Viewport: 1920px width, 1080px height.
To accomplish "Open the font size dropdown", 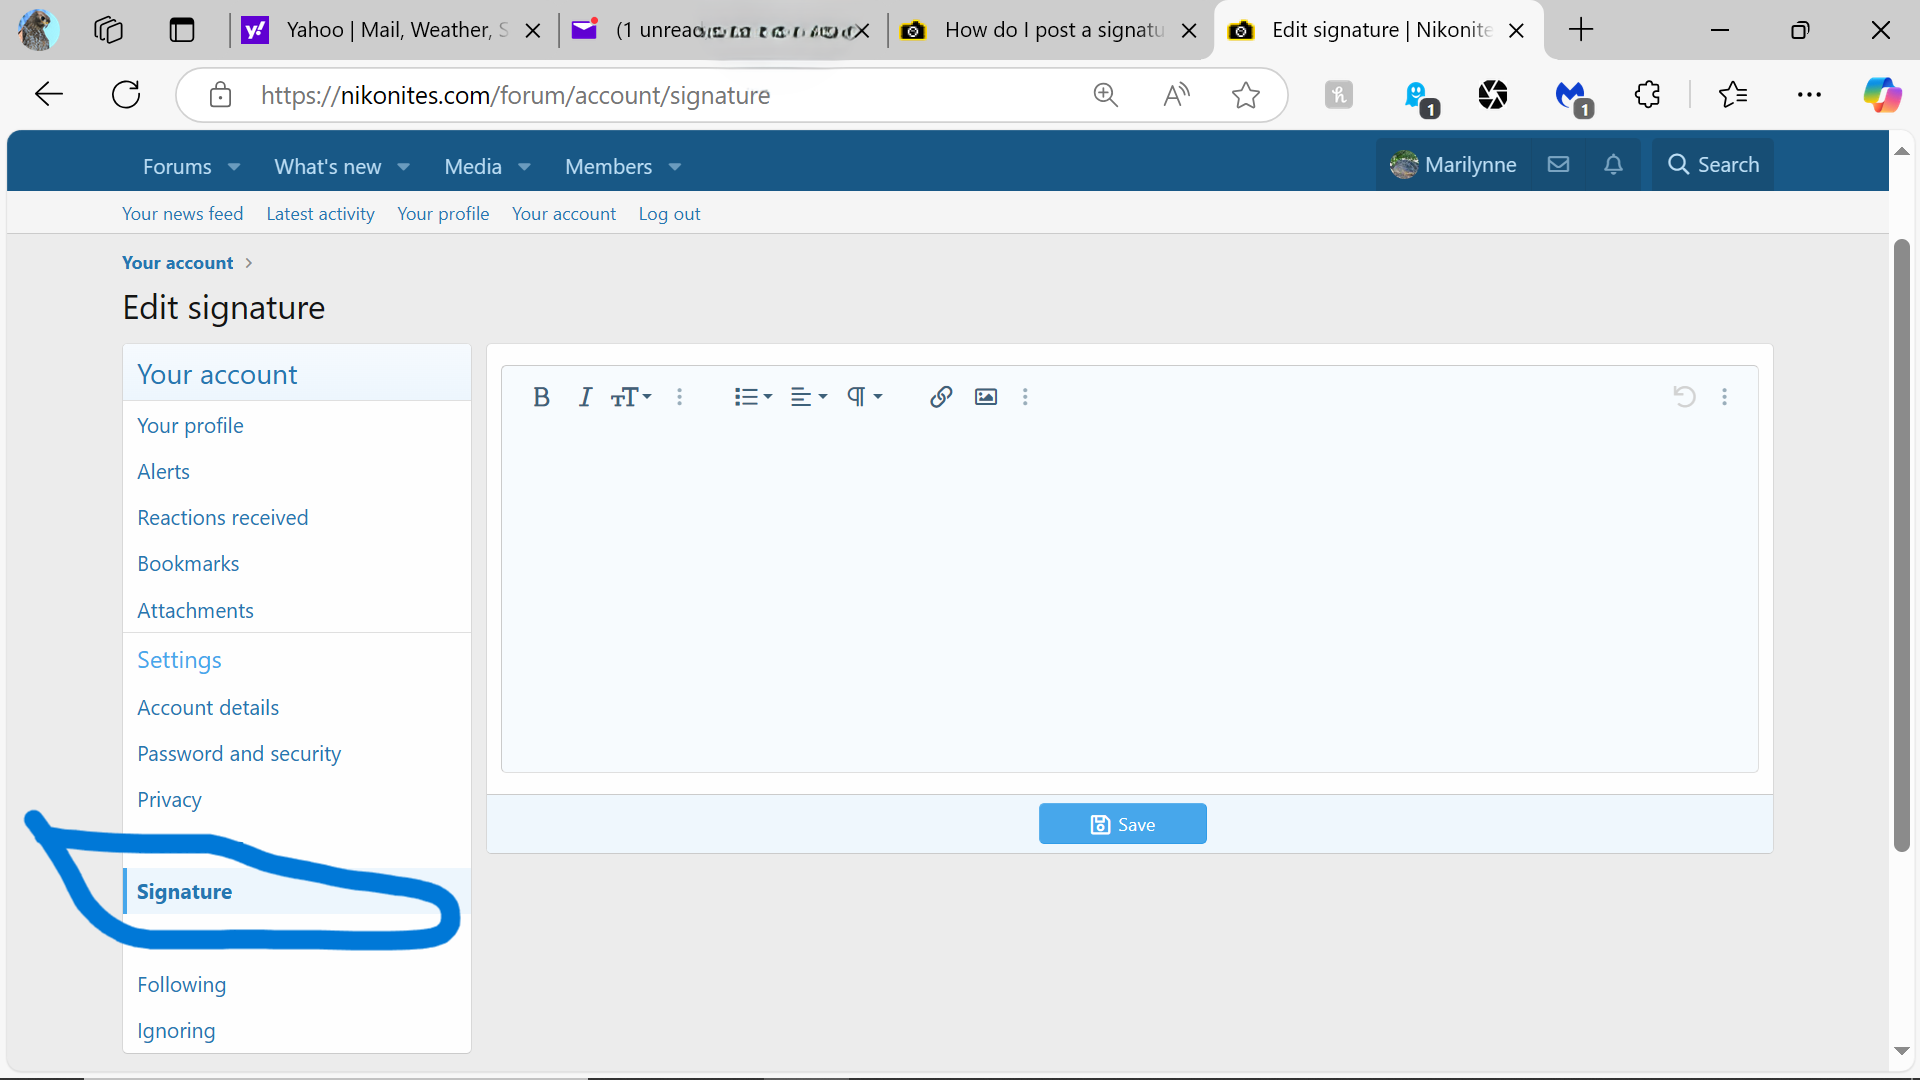I will tap(631, 397).
